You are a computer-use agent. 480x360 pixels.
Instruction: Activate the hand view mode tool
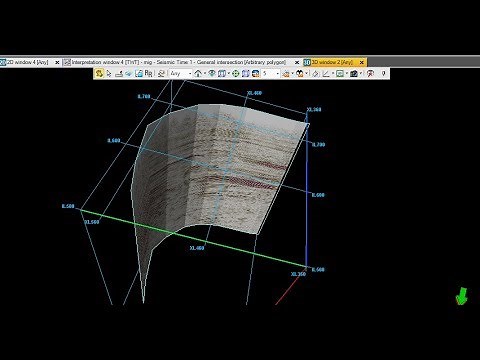coord(99,73)
